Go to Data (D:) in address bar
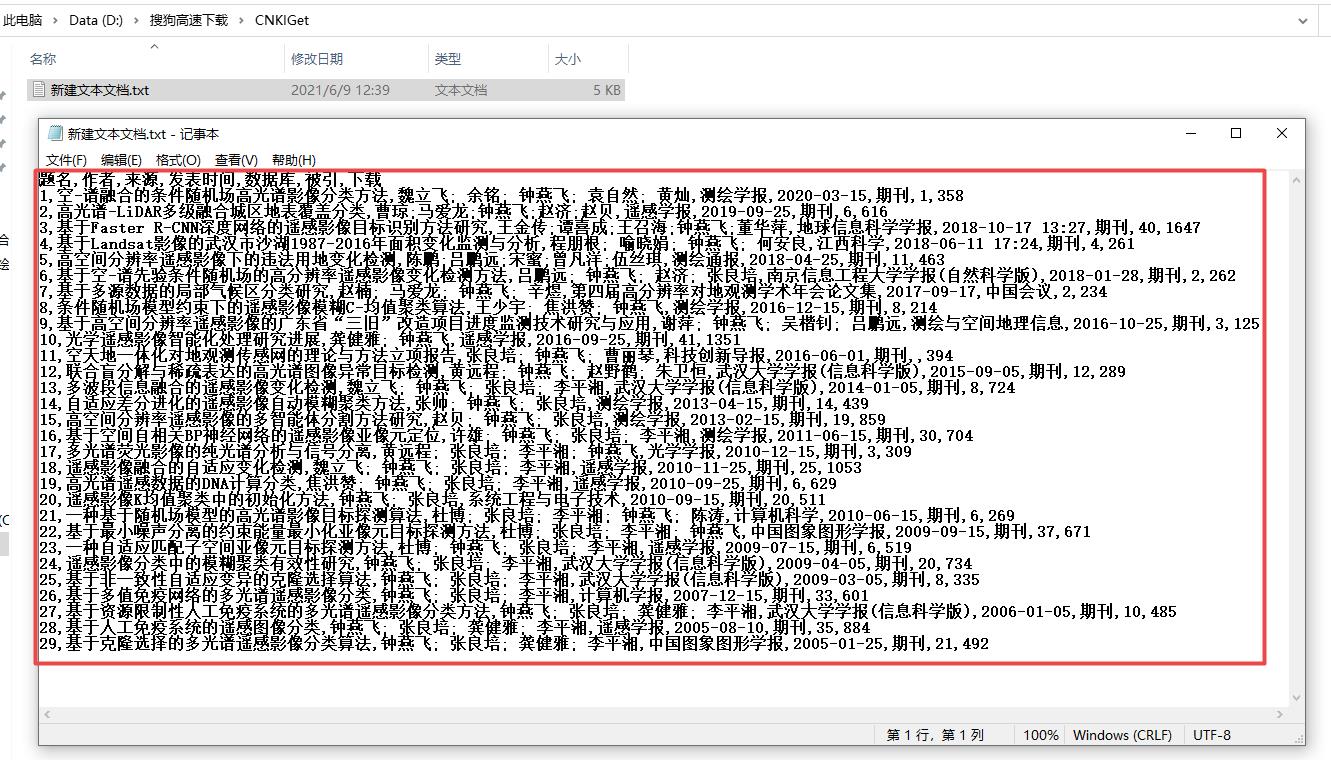The width and height of the screenshot is (1331, 760). 96,20
